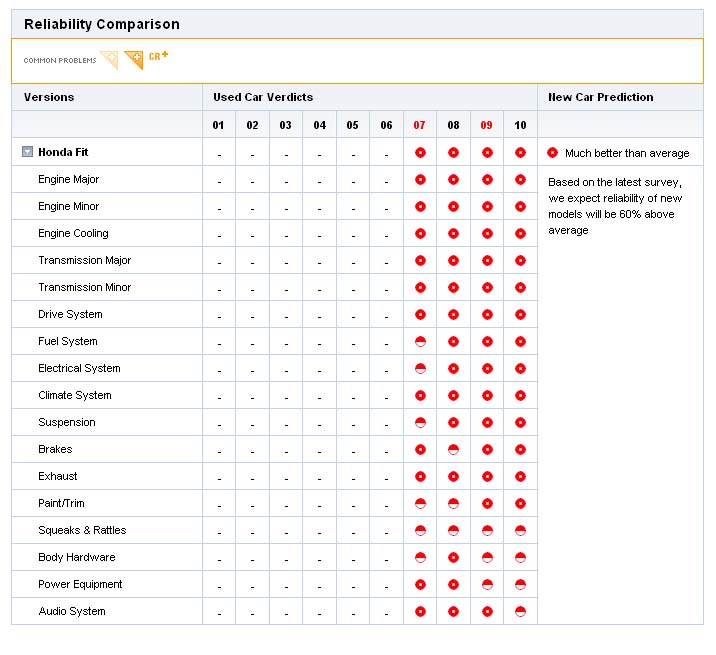Click the Body Hardware row label

pos(77,557)
